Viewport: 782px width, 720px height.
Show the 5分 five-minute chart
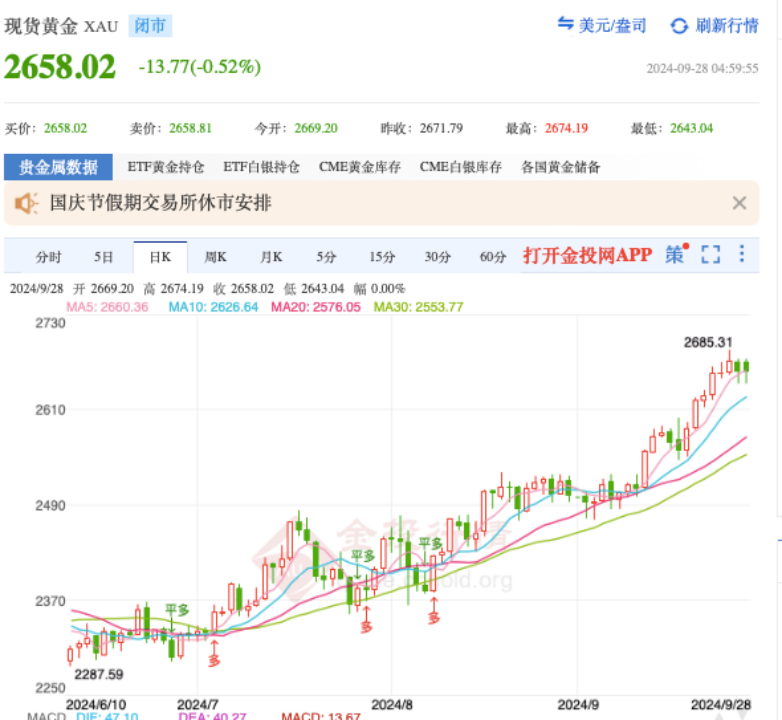pos(326,257)
